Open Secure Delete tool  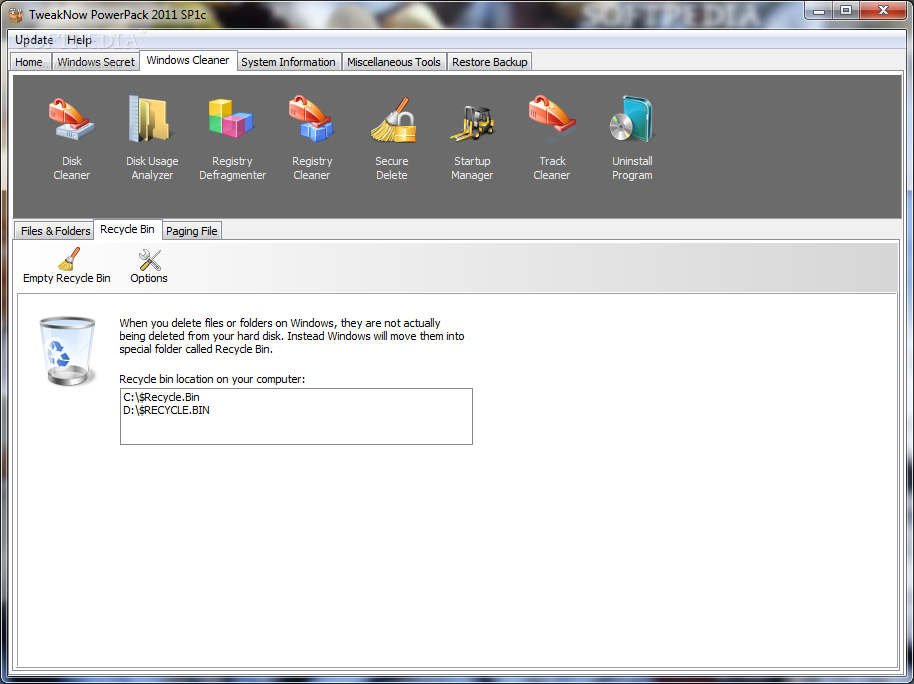pyautogui.click(x=392, y=139)
